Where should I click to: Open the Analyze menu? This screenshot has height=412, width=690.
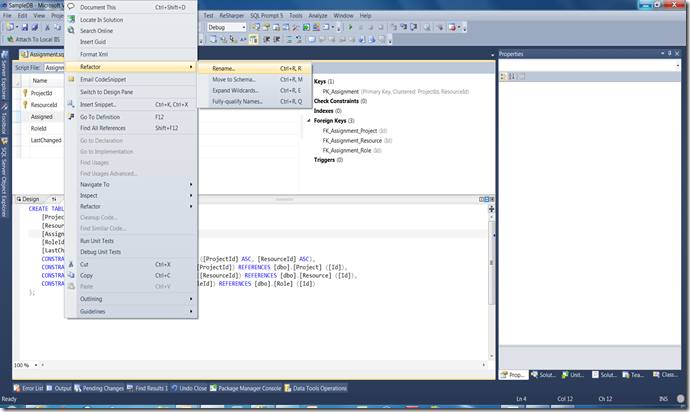[317, 15]
